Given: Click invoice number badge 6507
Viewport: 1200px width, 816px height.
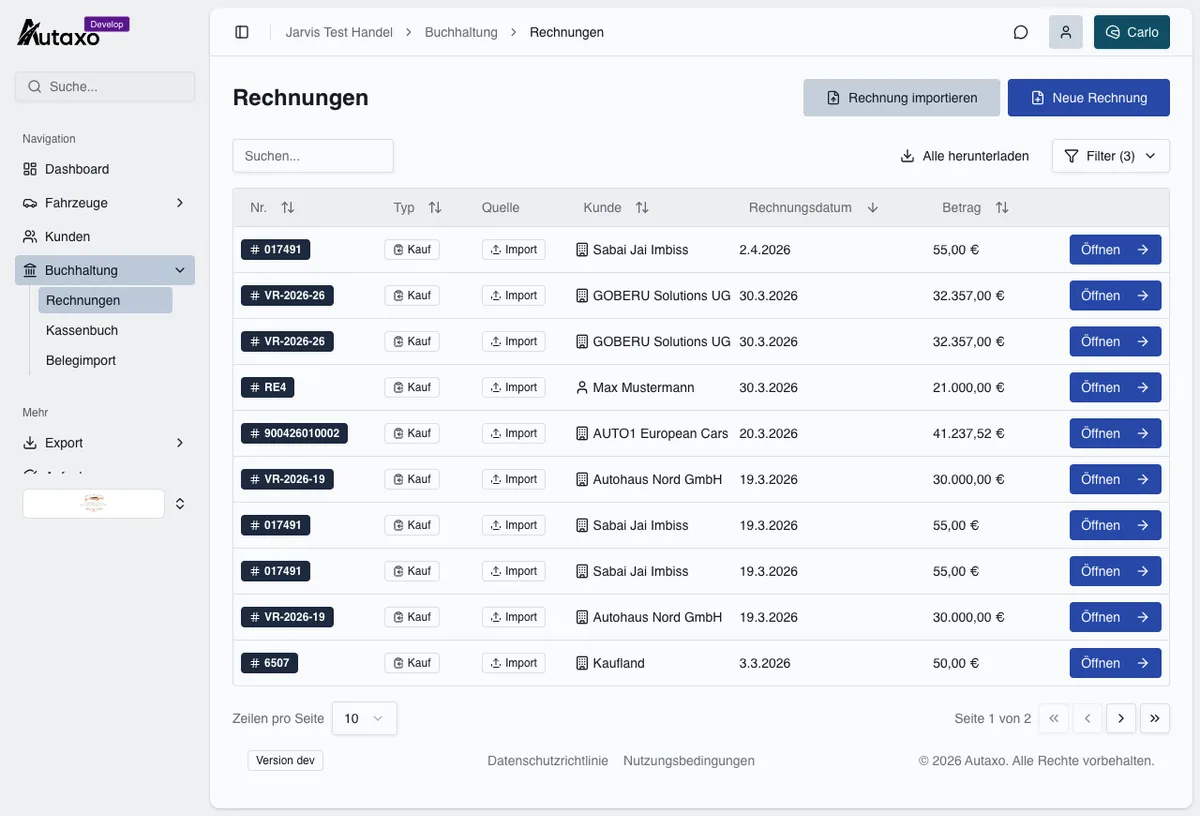Looking at the screenshot, I should (x=269, y=663).
